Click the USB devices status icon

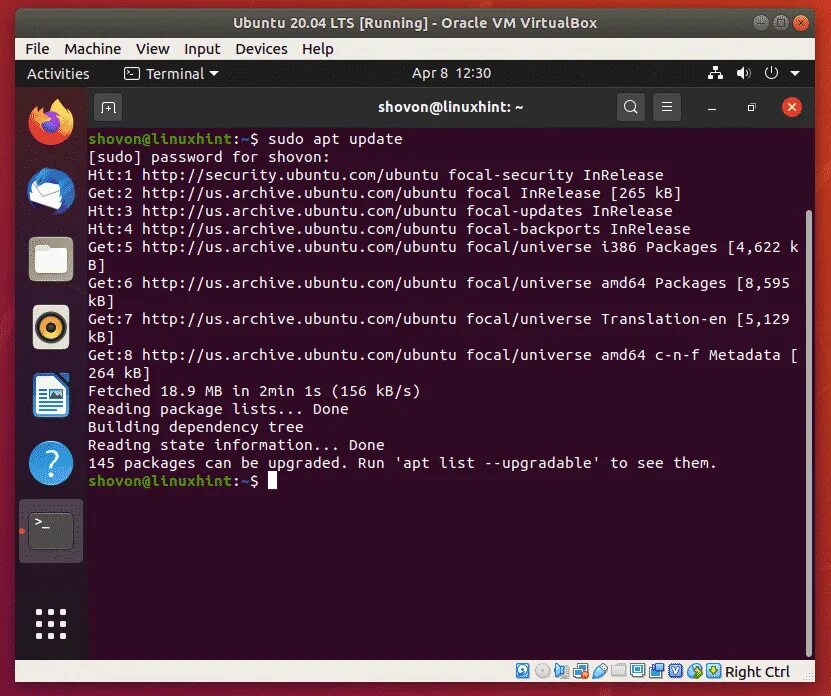600,671
